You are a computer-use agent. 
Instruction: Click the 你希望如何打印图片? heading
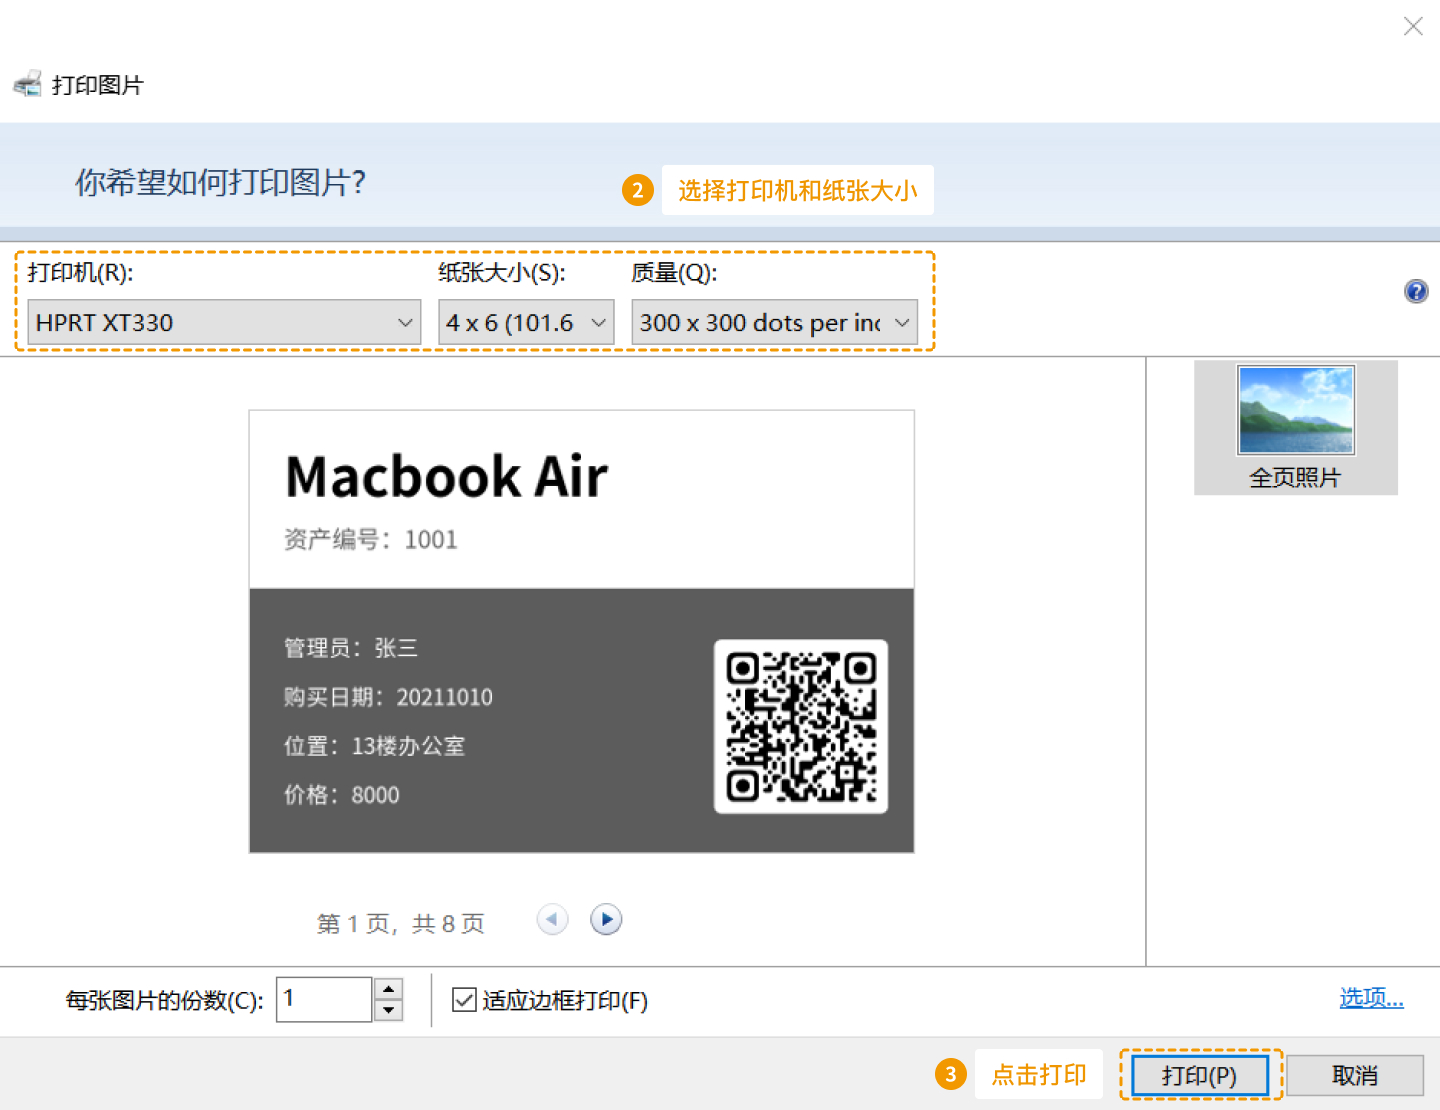pyautogui.click(x=221, y=182)
